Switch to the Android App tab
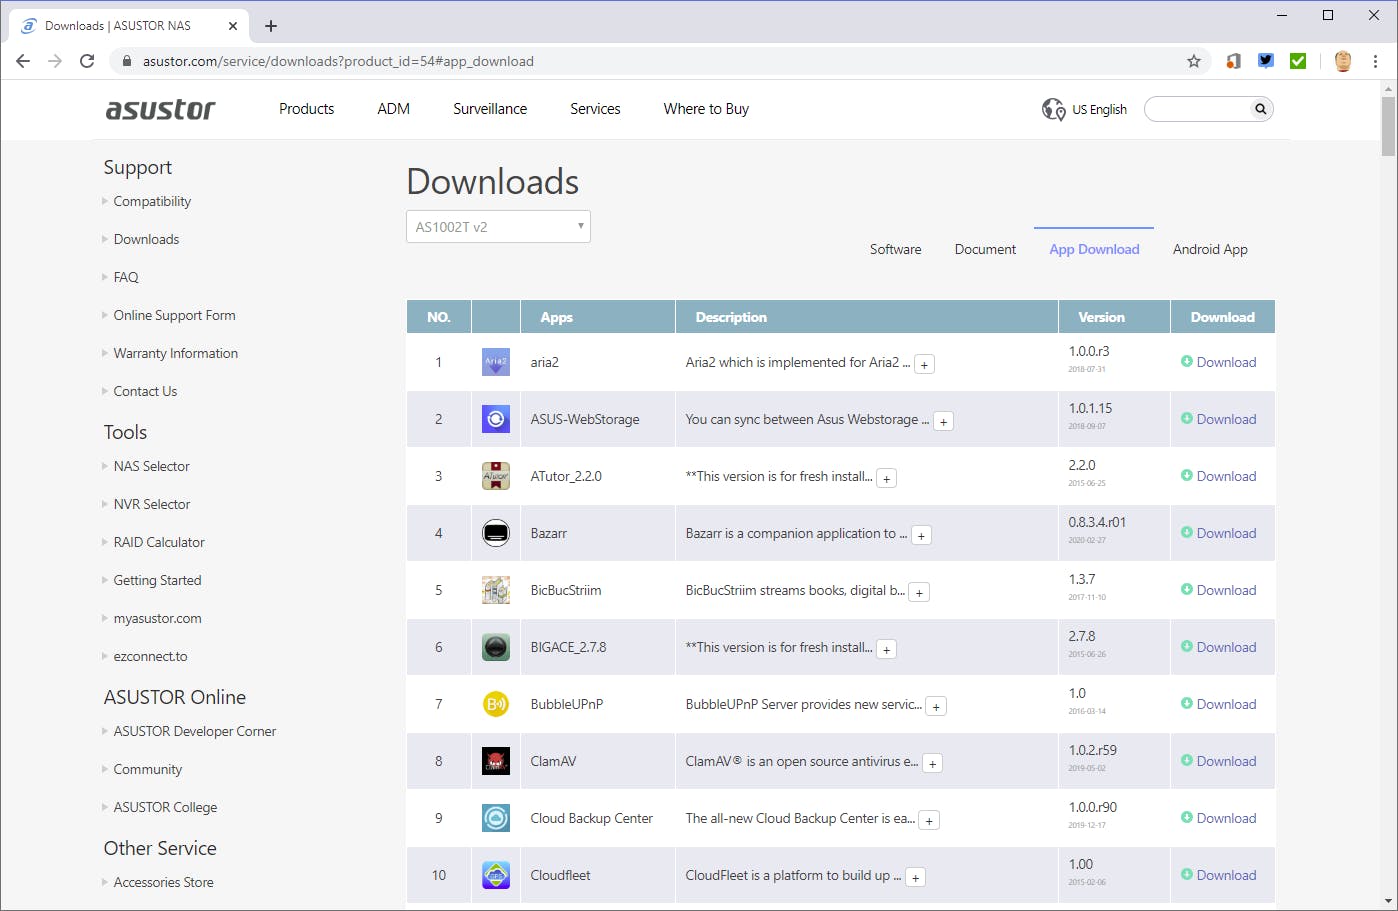1398x911 pixels. coord(1209,250)
